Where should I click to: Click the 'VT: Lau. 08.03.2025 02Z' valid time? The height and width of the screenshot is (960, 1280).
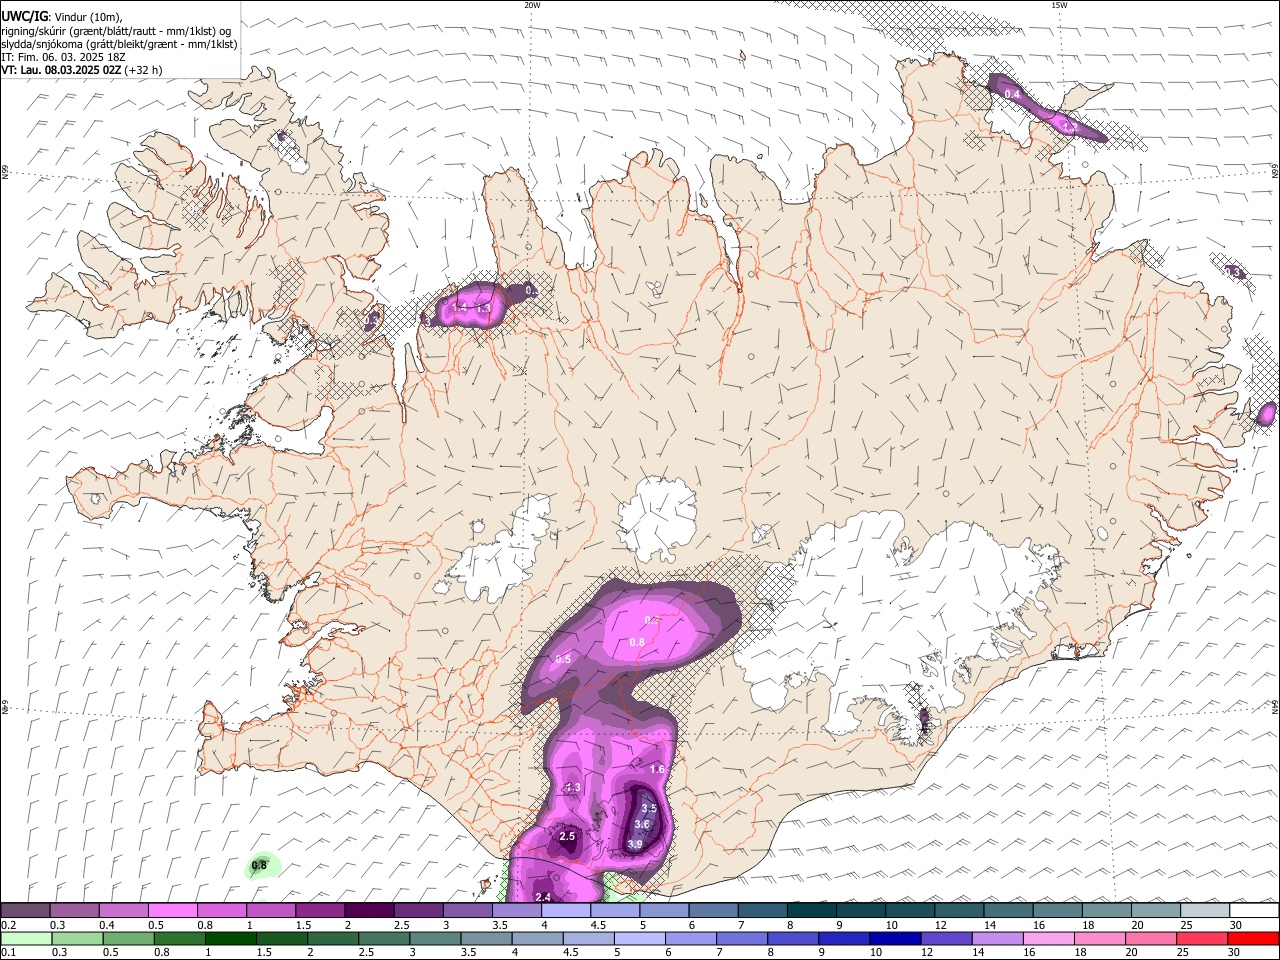(61, 70)
